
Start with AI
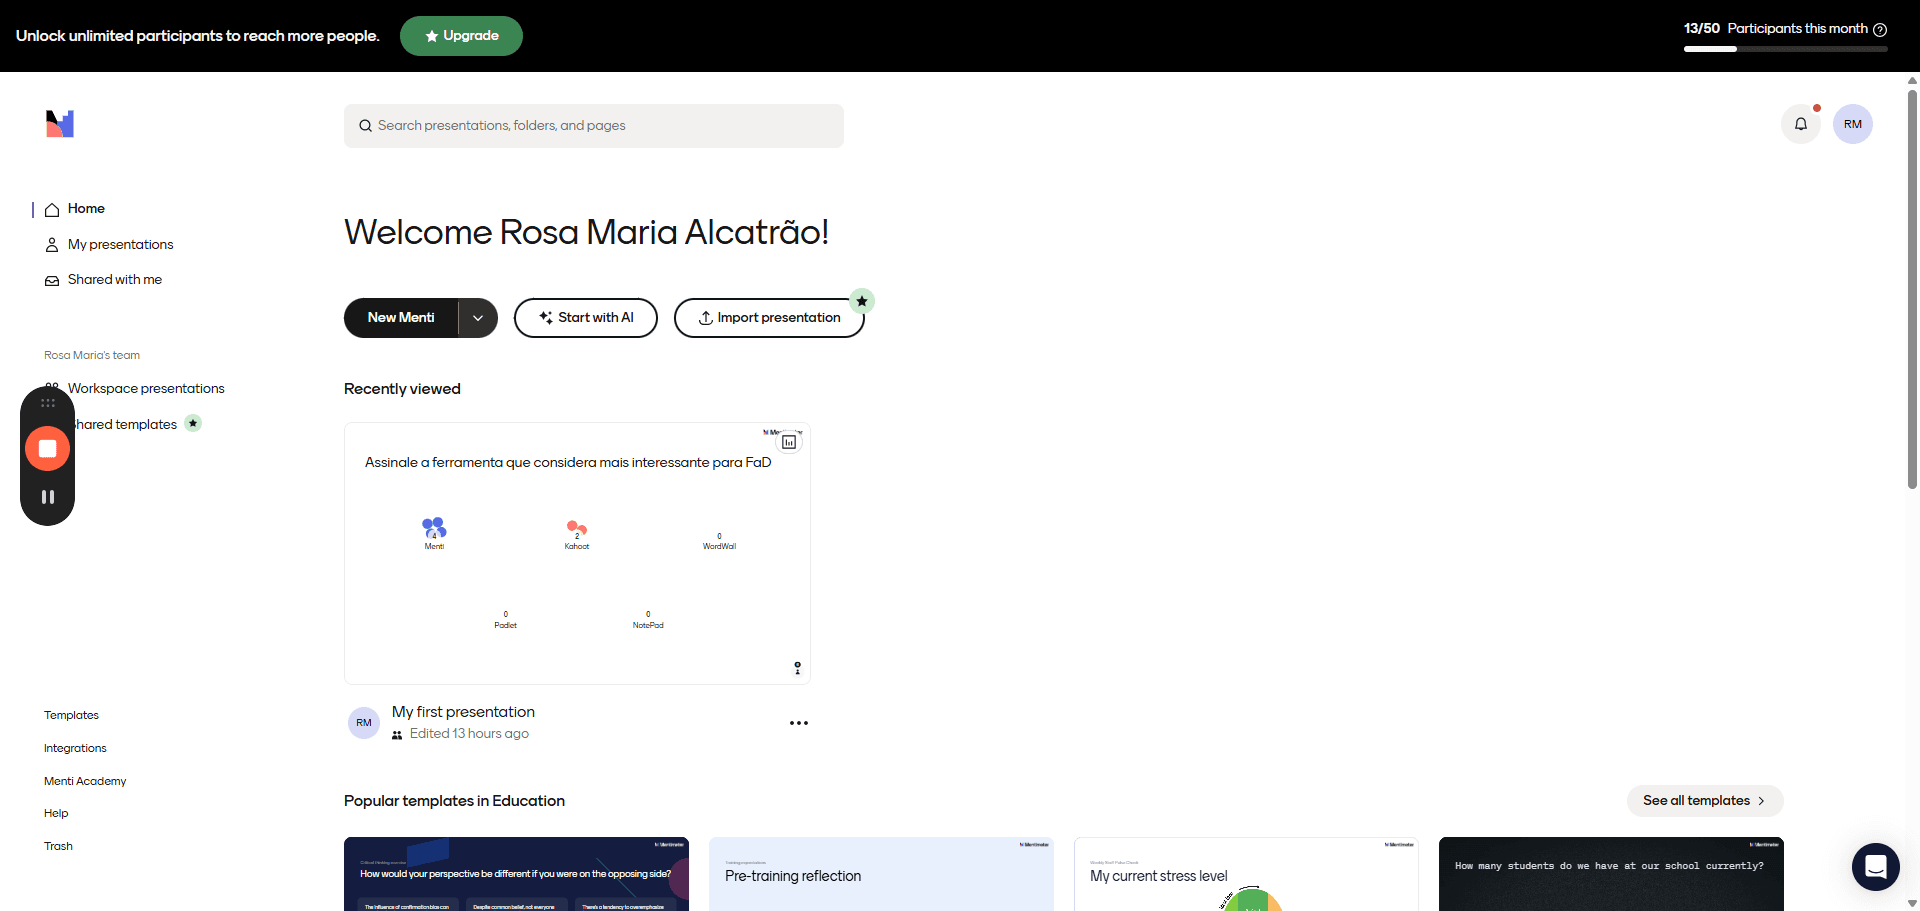point(586,318)
